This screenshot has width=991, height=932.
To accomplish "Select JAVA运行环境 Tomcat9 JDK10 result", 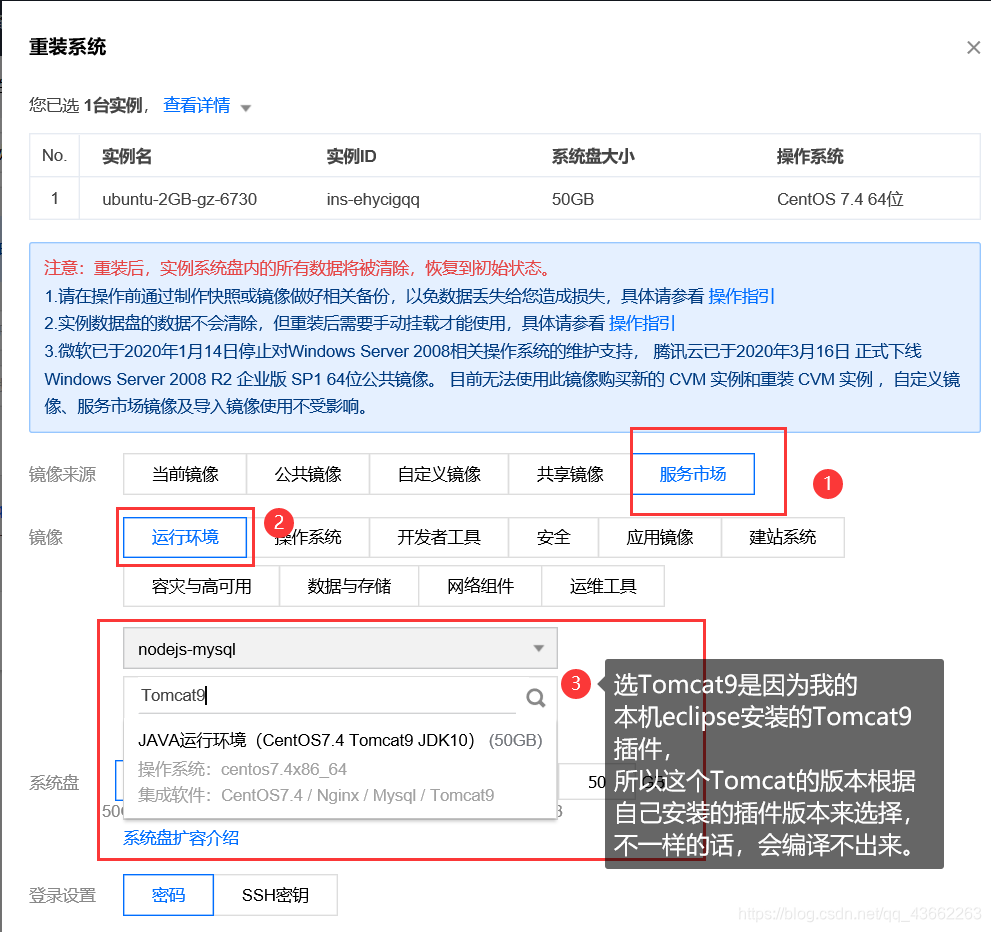I will 340,767.
